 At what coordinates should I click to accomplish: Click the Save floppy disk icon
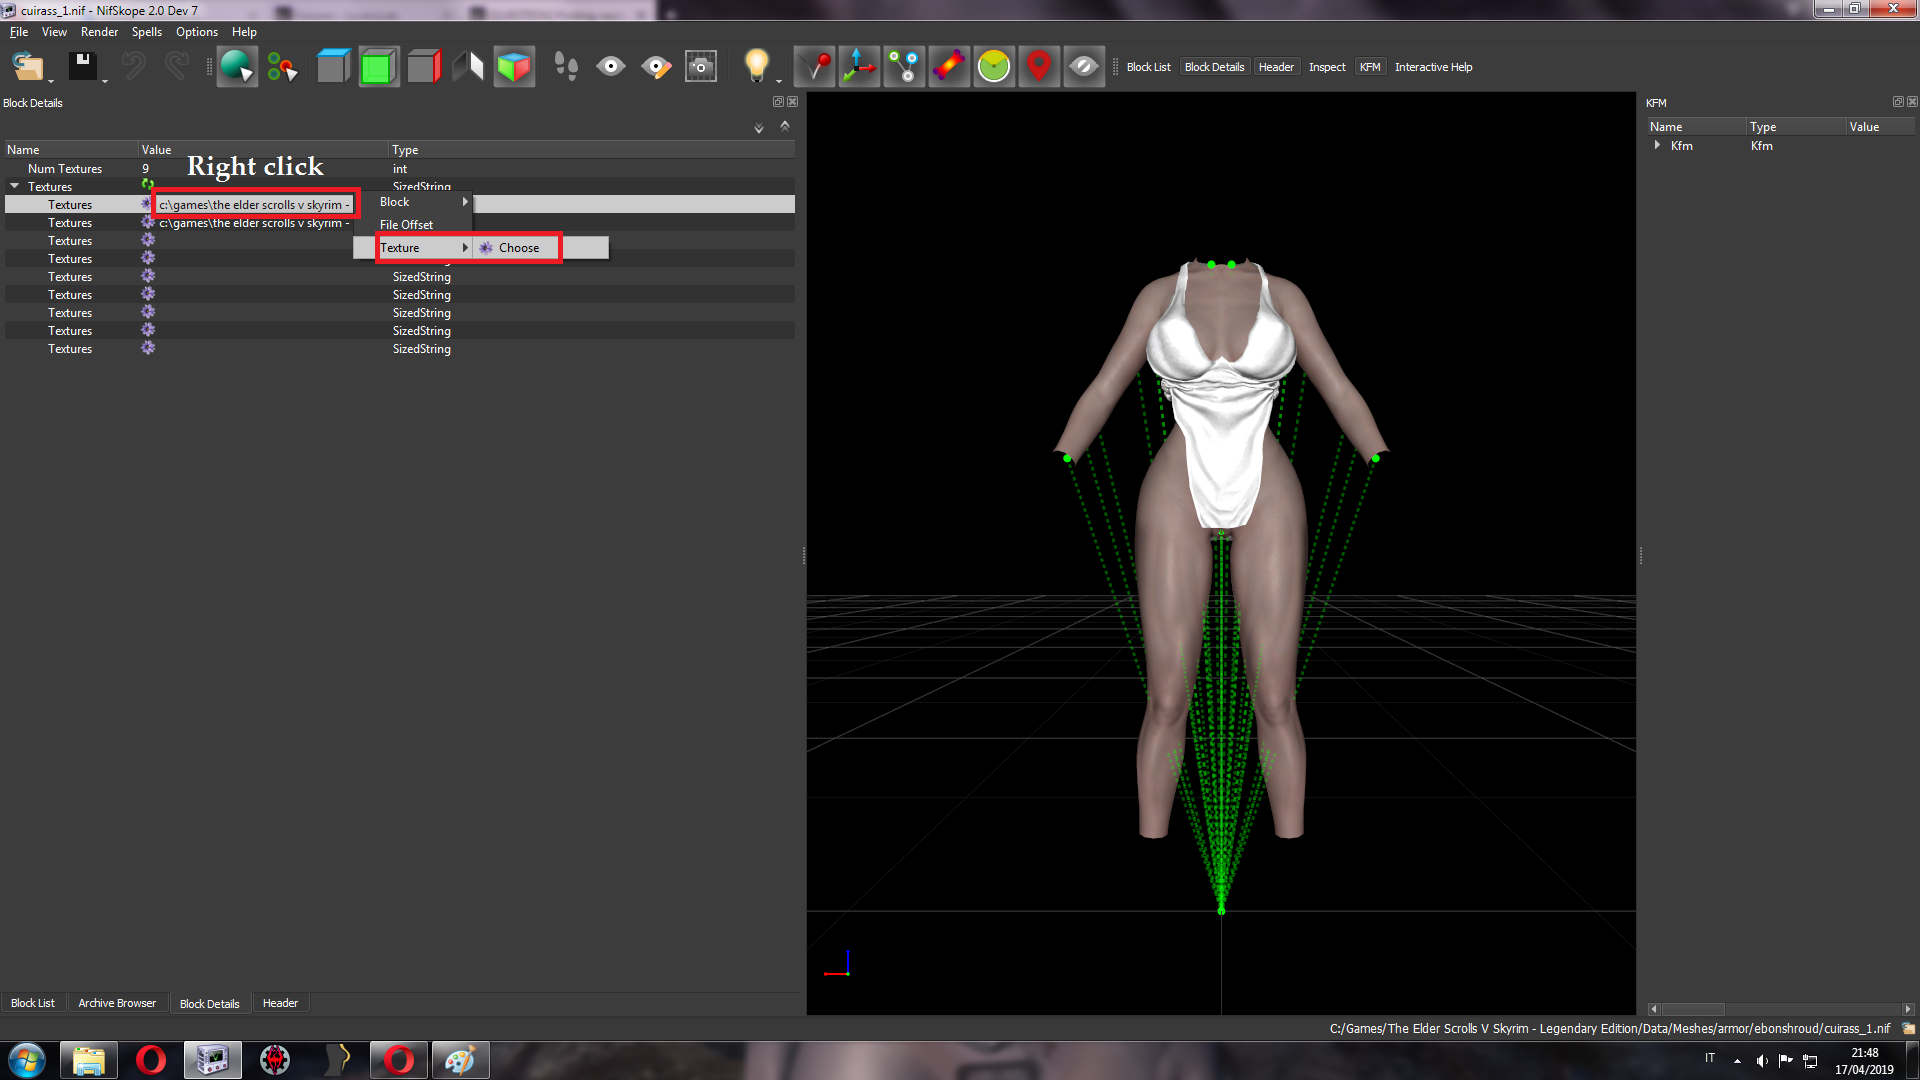[x=82, y=67]
